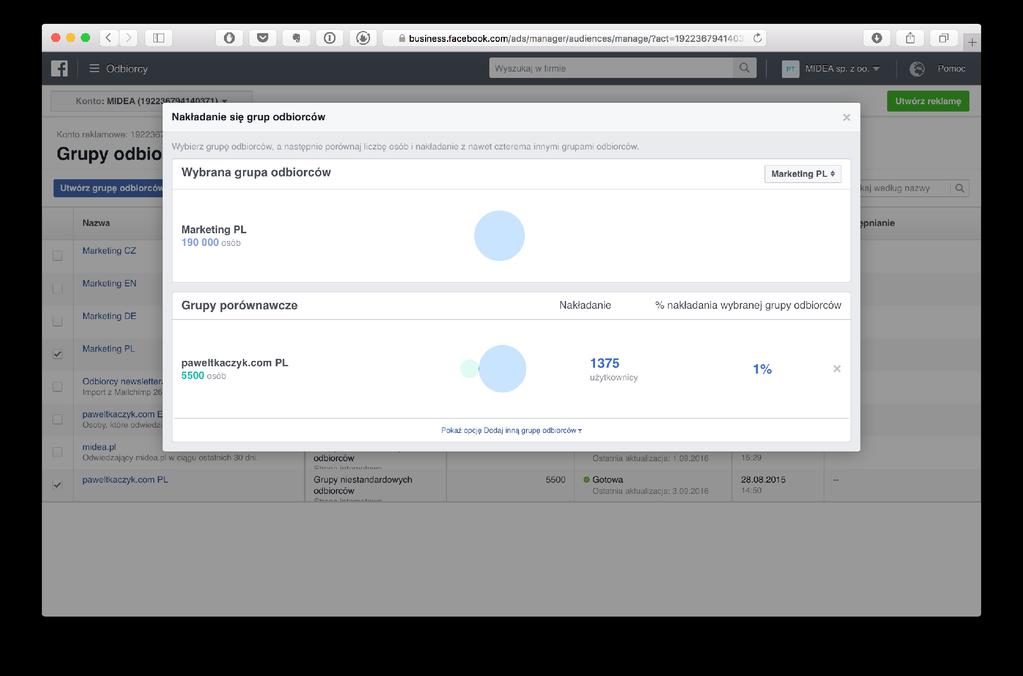Go back in Safari history
Screen dimensions: 1023x676
coord(109,38)
